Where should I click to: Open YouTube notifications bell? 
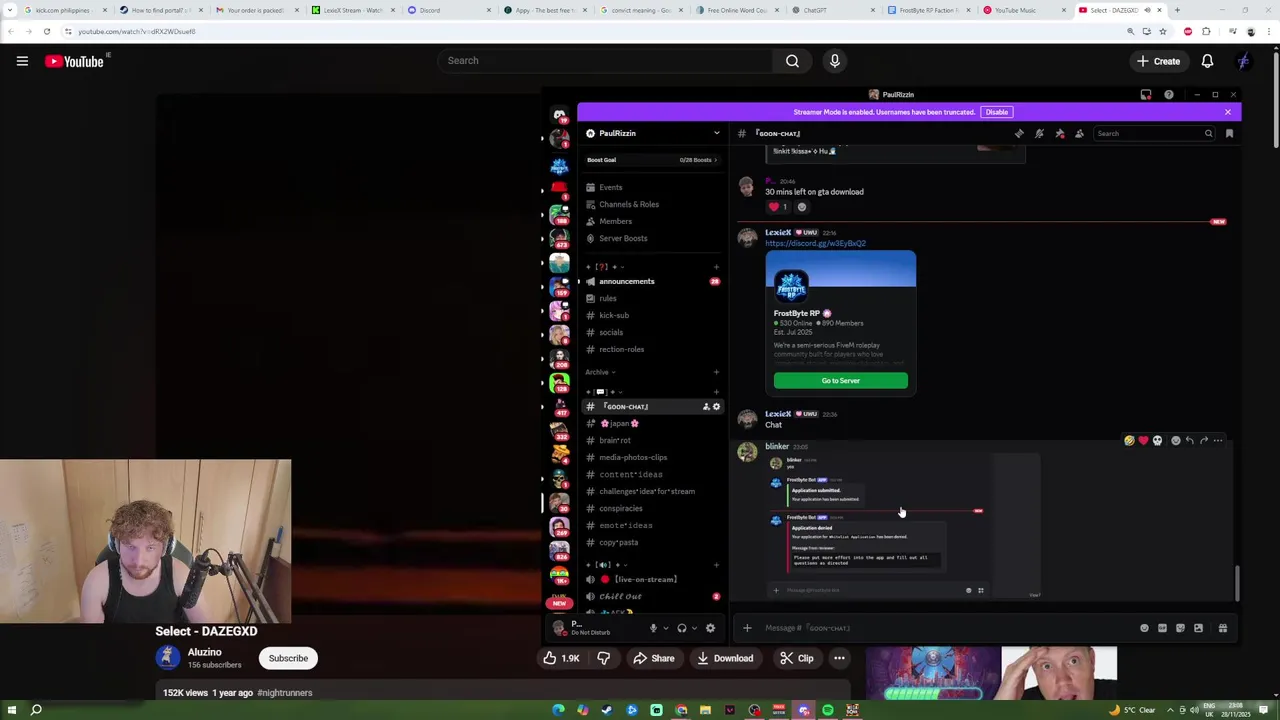pyautogui.click(x=1207, y=61)
